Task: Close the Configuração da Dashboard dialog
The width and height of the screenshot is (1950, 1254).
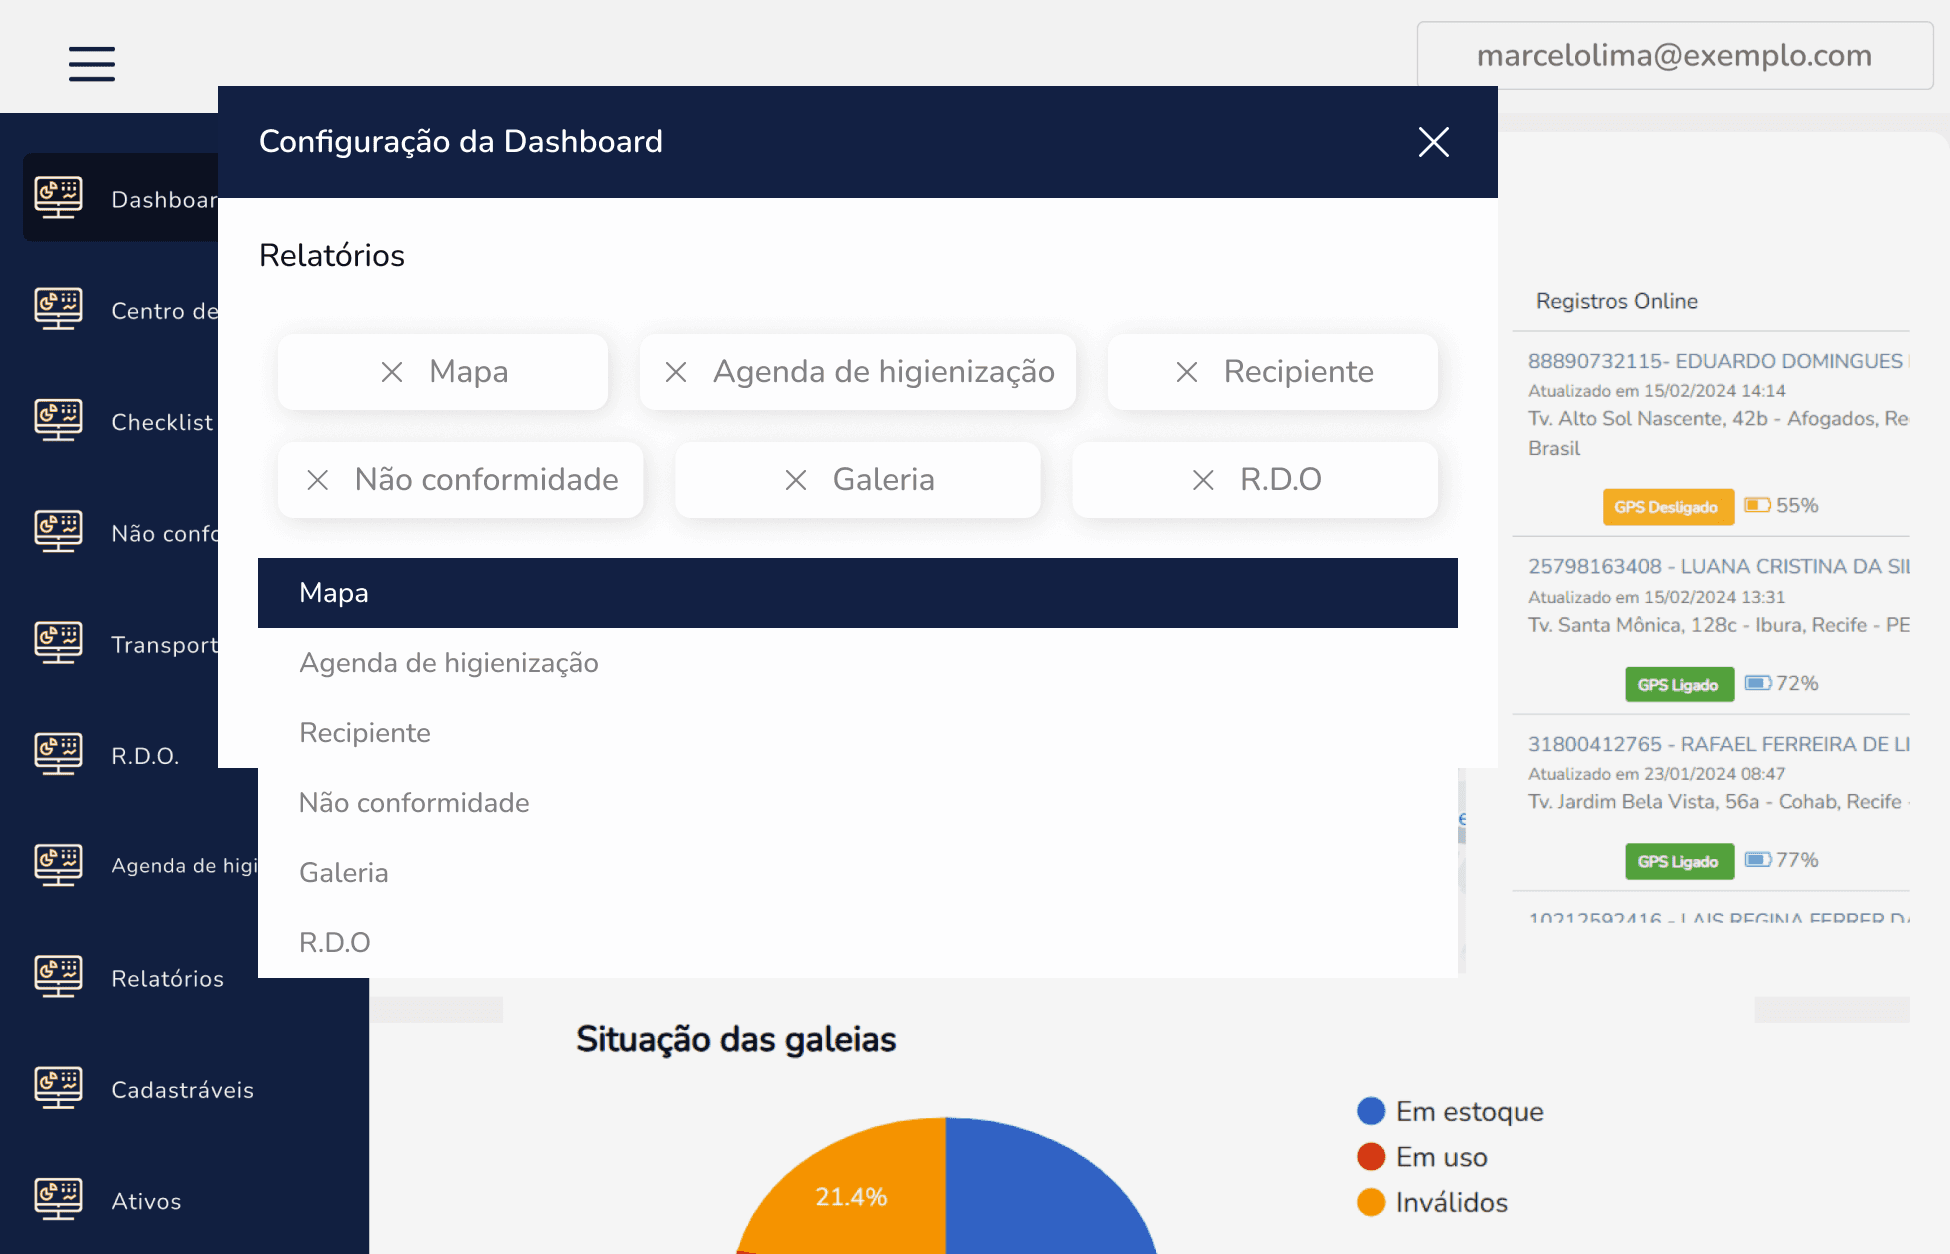Action: click(x=1433, y=142)
